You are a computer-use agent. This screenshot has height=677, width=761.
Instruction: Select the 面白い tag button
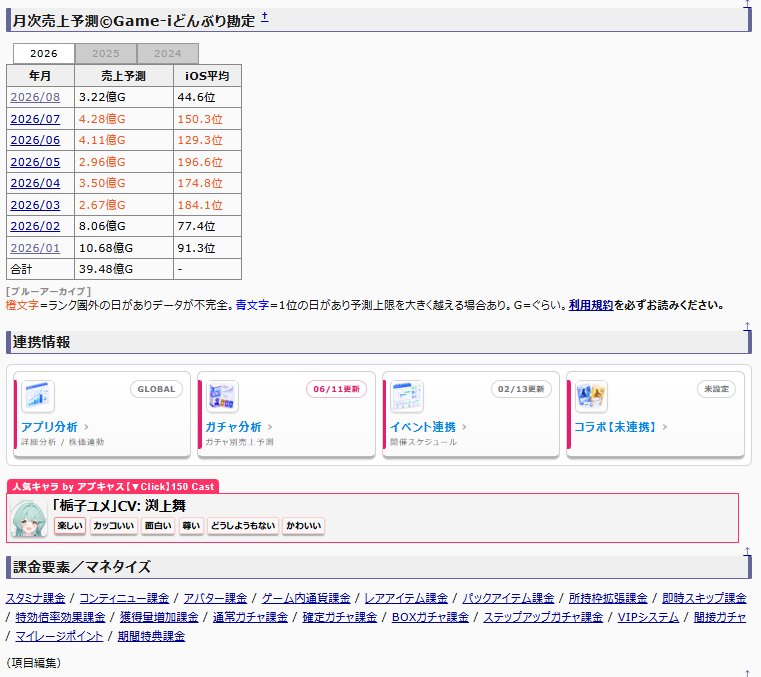[158, 526]
